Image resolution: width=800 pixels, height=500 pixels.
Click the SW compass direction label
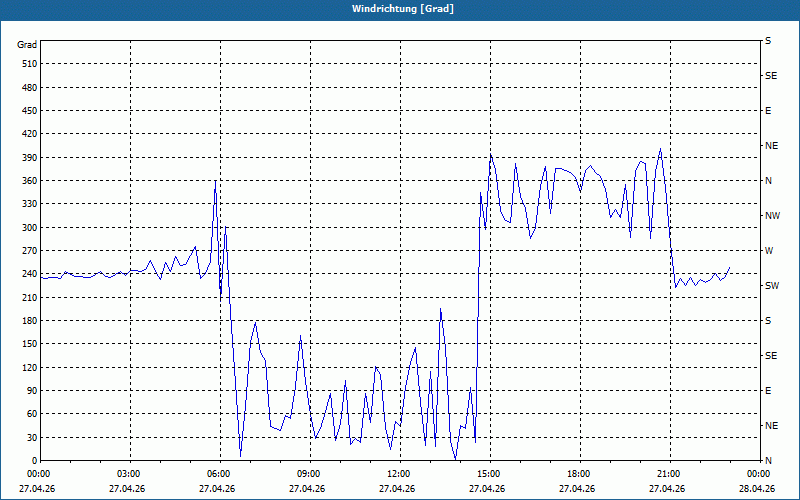pyautogui.click(x=771, y=286)
